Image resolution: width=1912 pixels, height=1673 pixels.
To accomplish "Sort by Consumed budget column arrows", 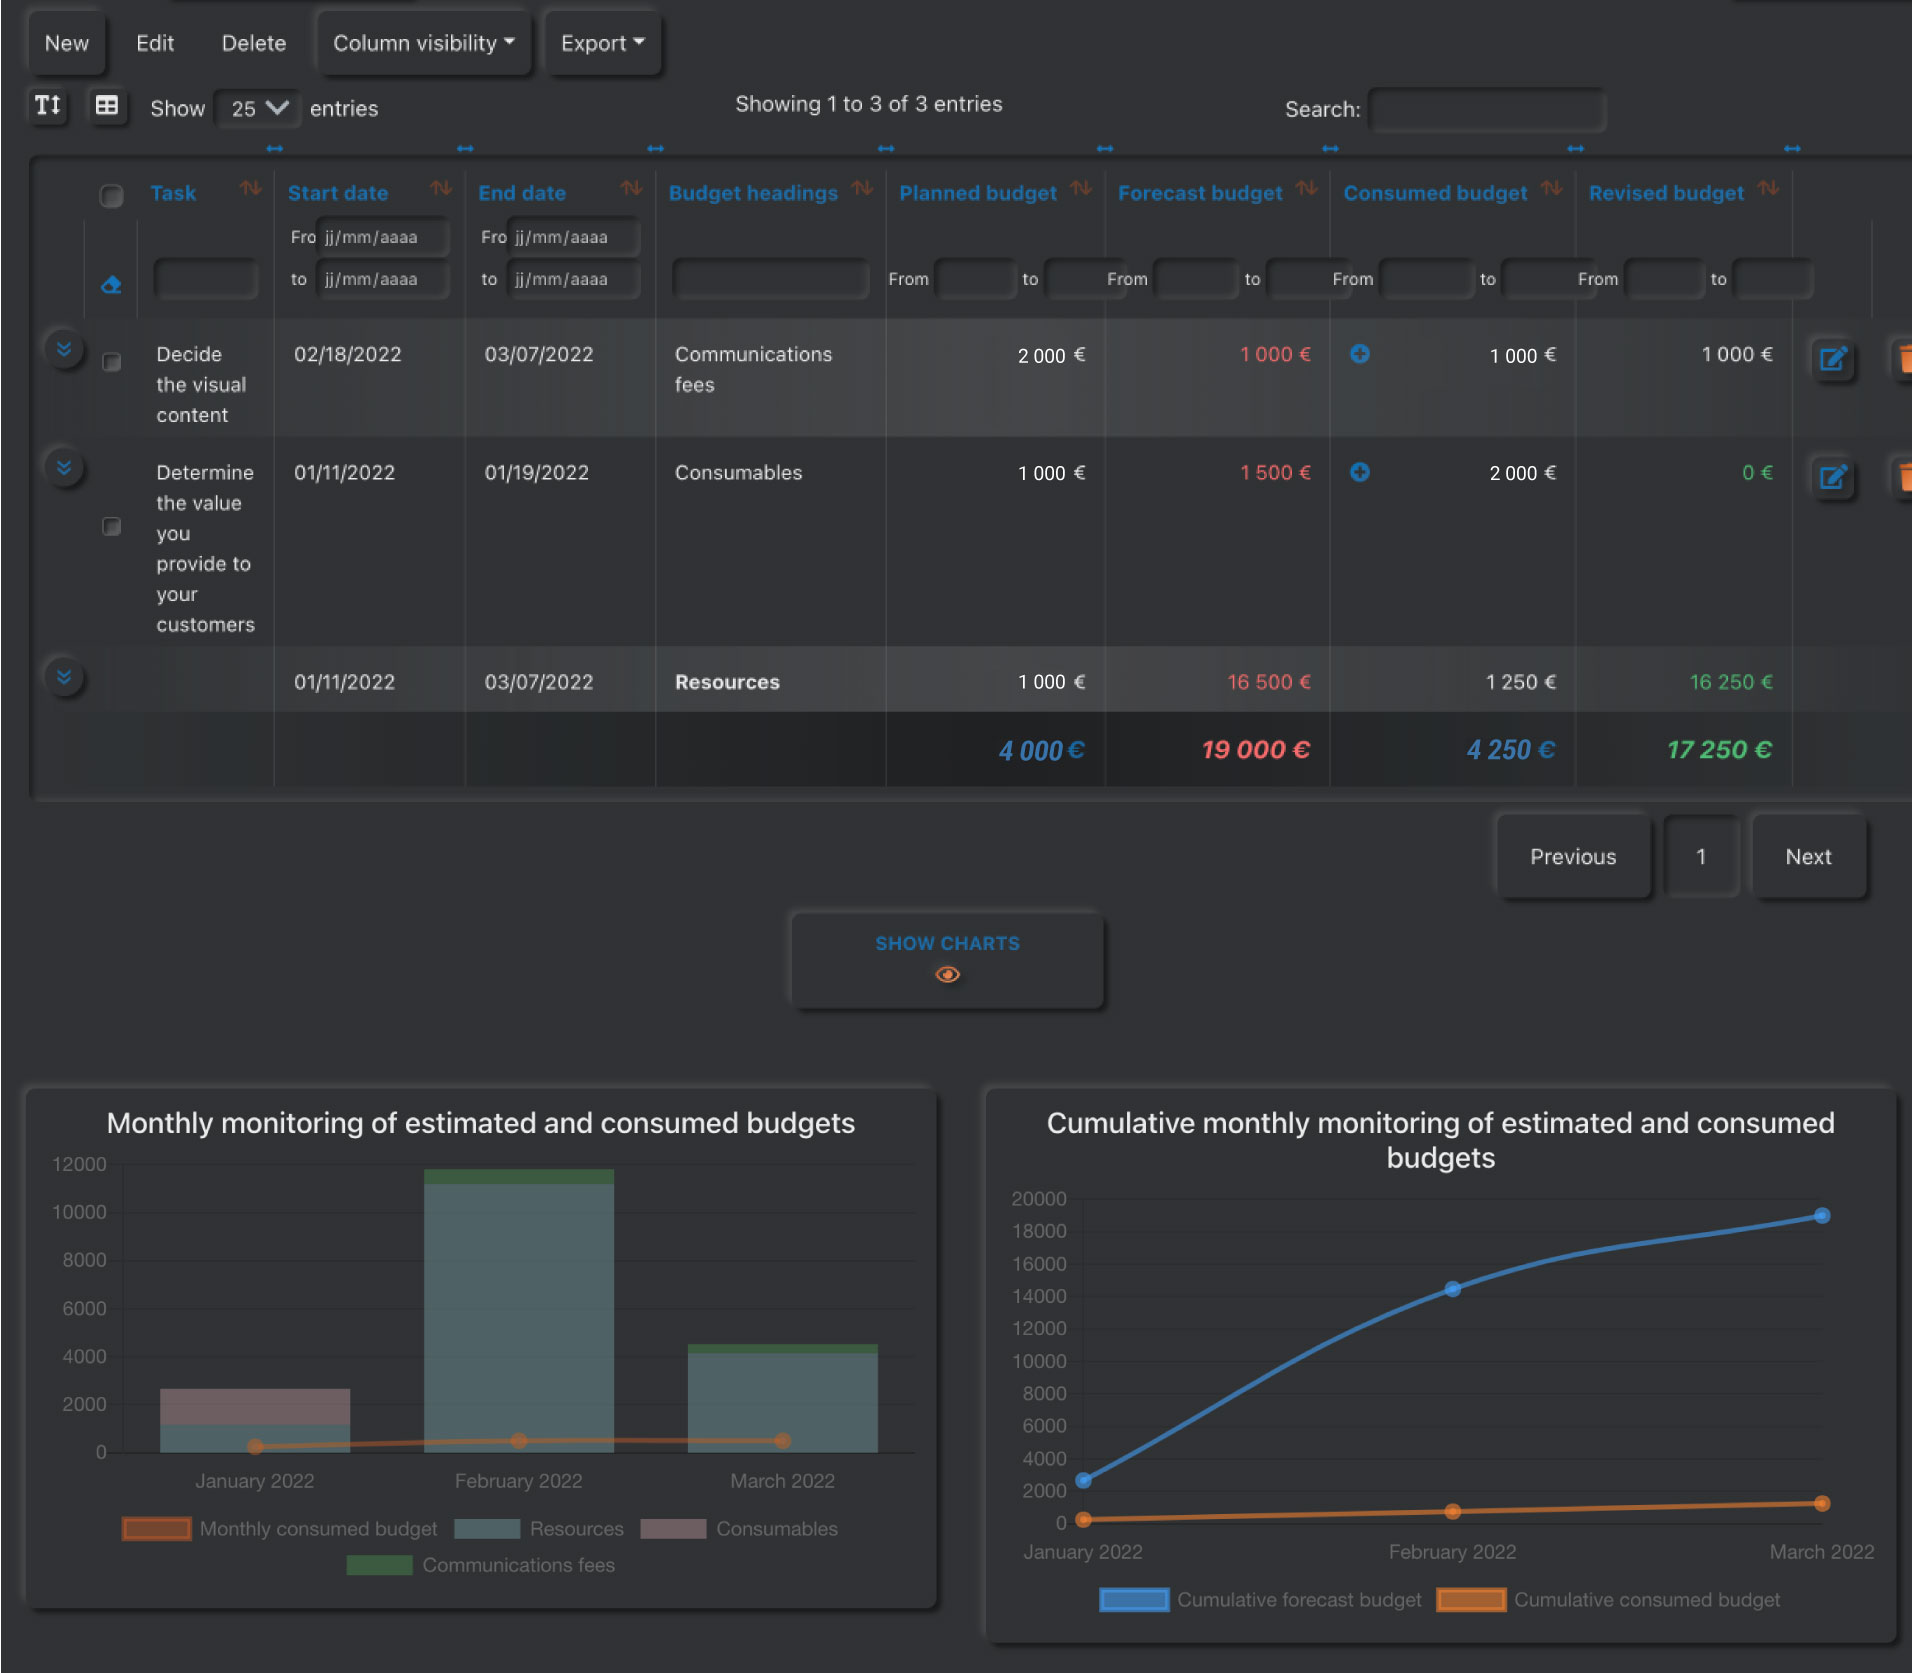I will coord(1551,189).
